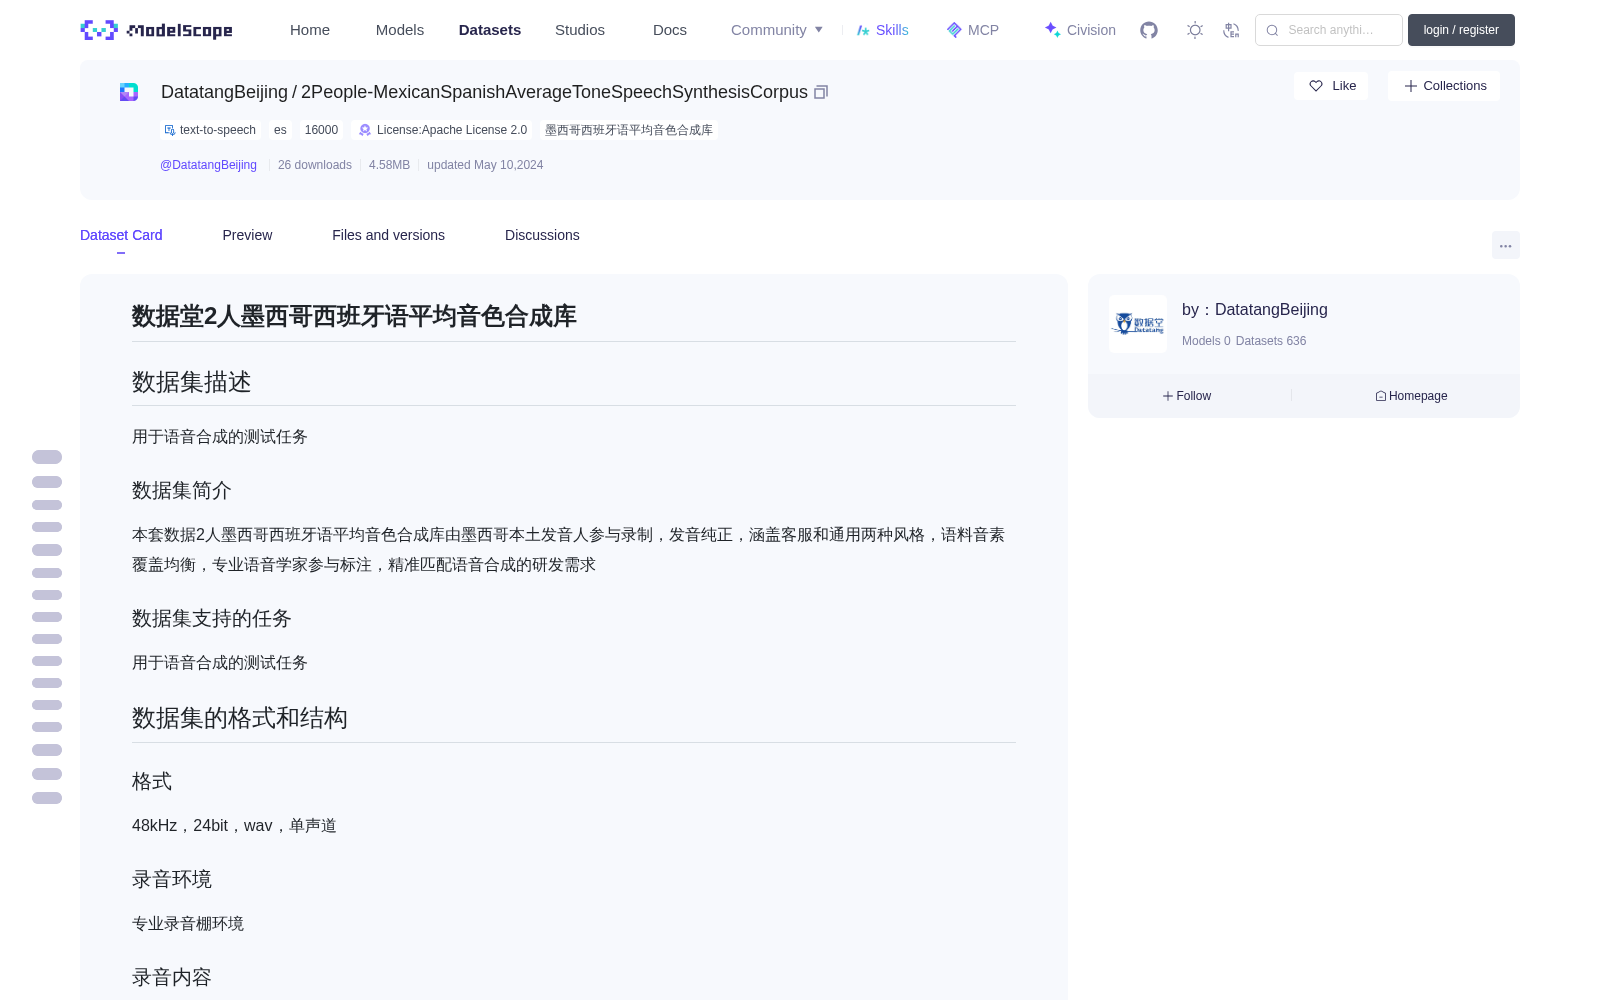Select the Dataset Card tab
Viewport: 1600px width, 1000px height.
click(x=121, y=235)
